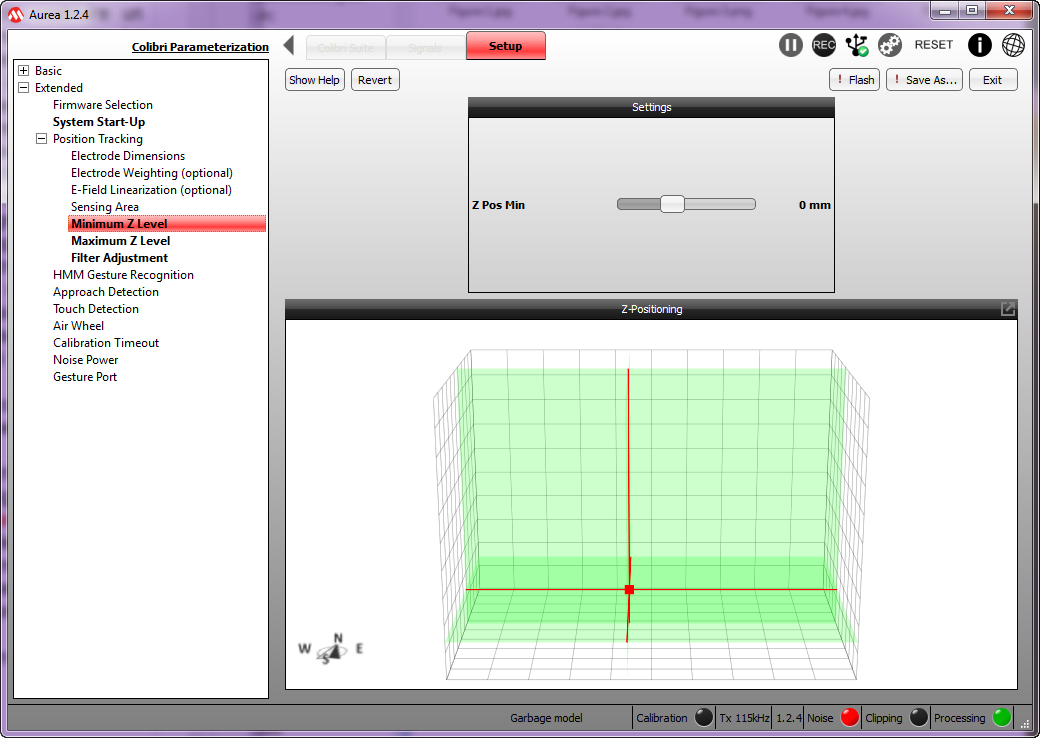Start recording with the REC icon
The image size is (1040, 738).
824,45
